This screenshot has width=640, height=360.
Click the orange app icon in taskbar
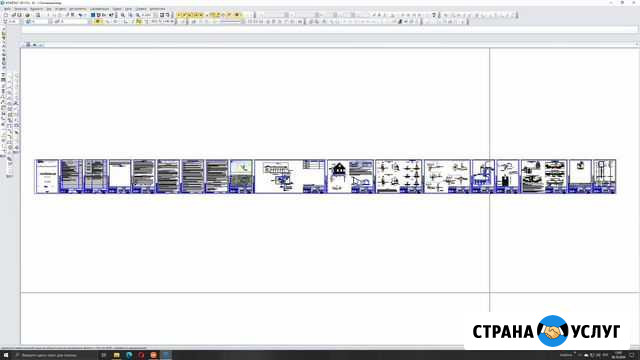153,355
